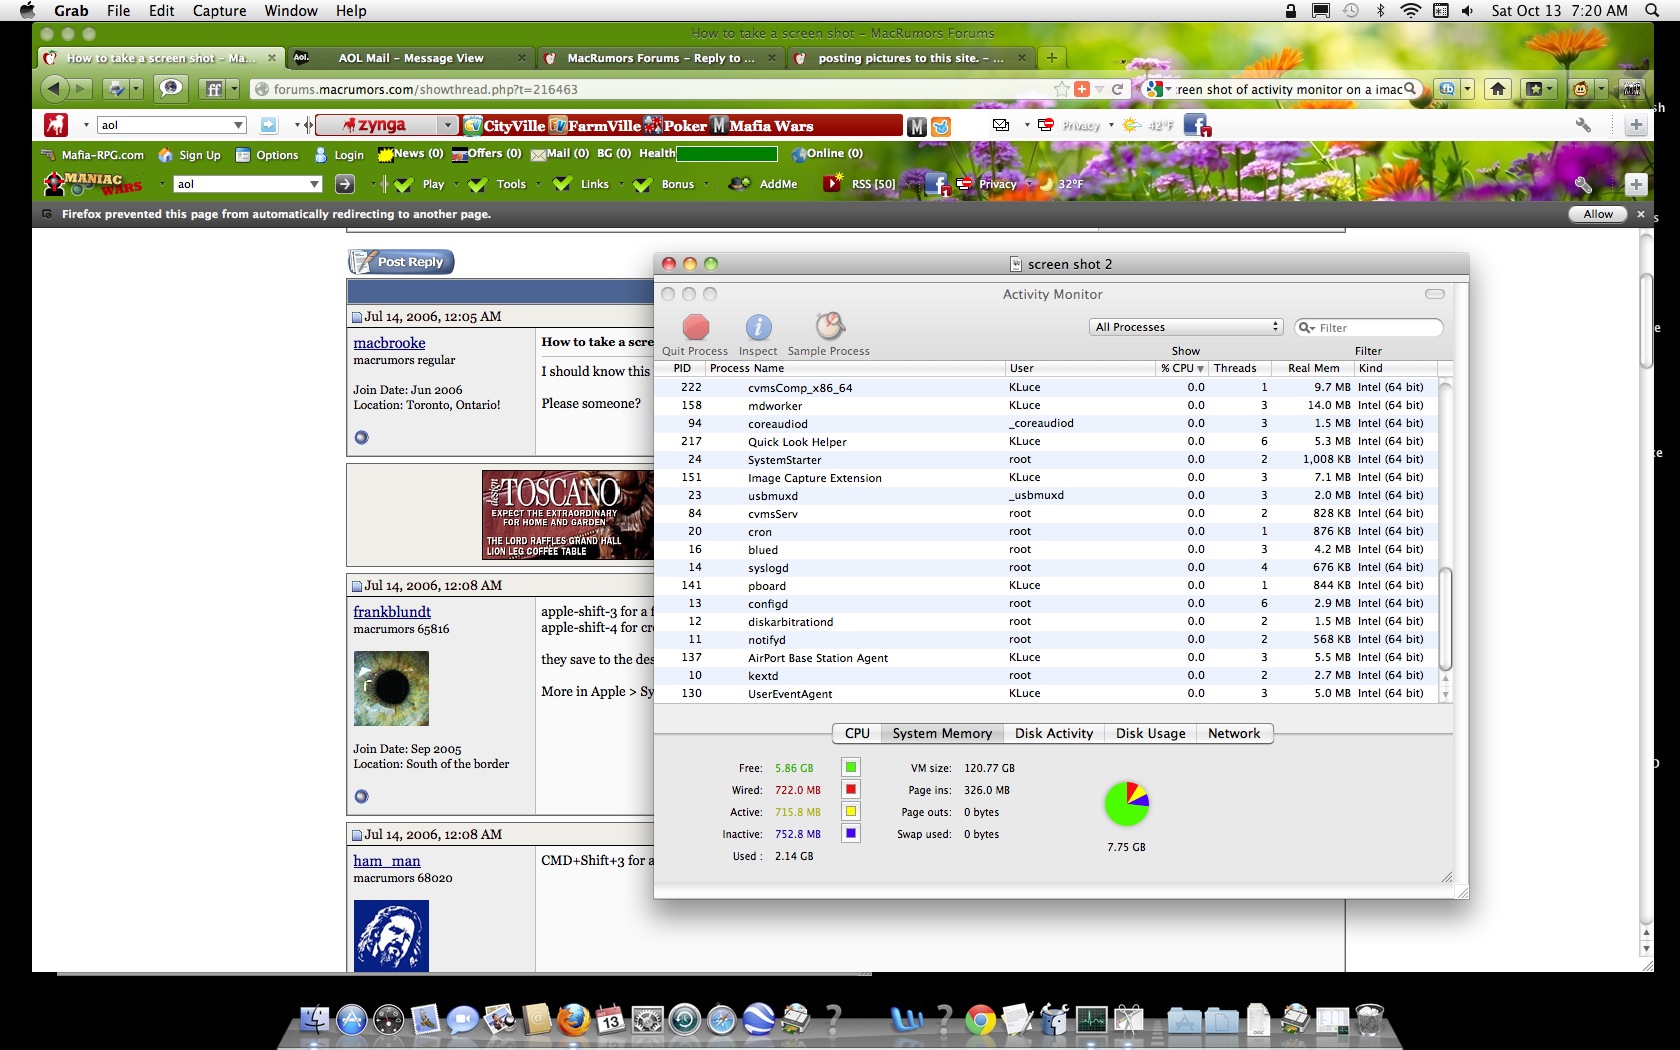
Task: Open Google Chrome from the Dock
Action: click(x=981, y=1019)
